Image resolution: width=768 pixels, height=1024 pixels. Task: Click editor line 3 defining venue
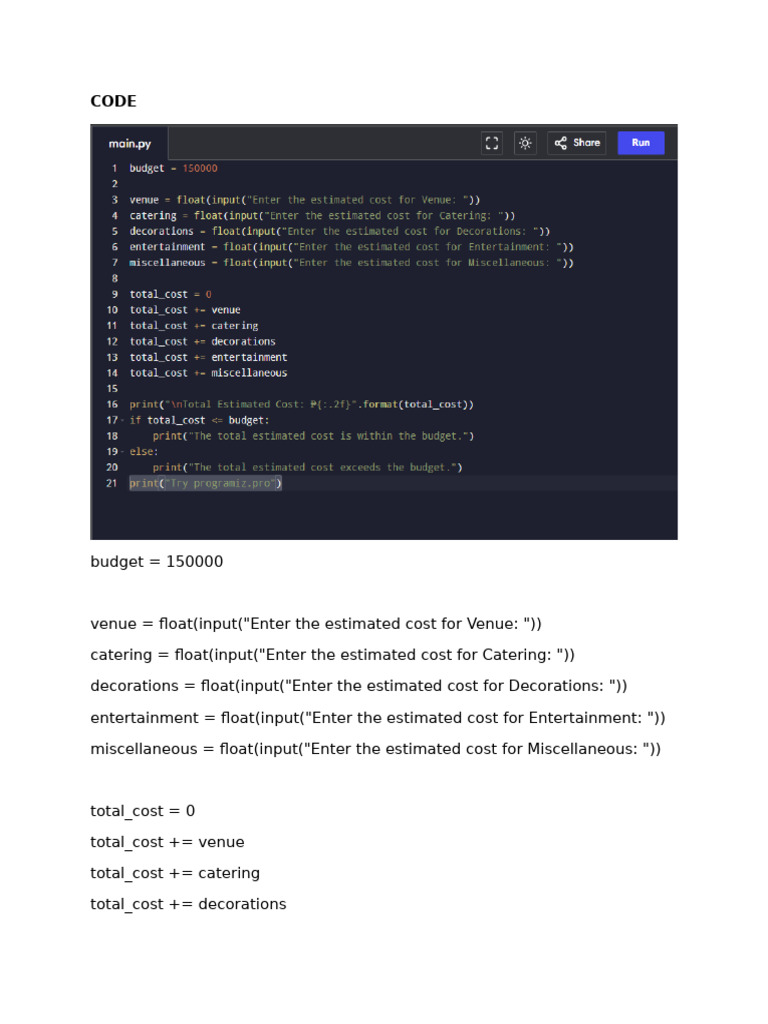304,200
